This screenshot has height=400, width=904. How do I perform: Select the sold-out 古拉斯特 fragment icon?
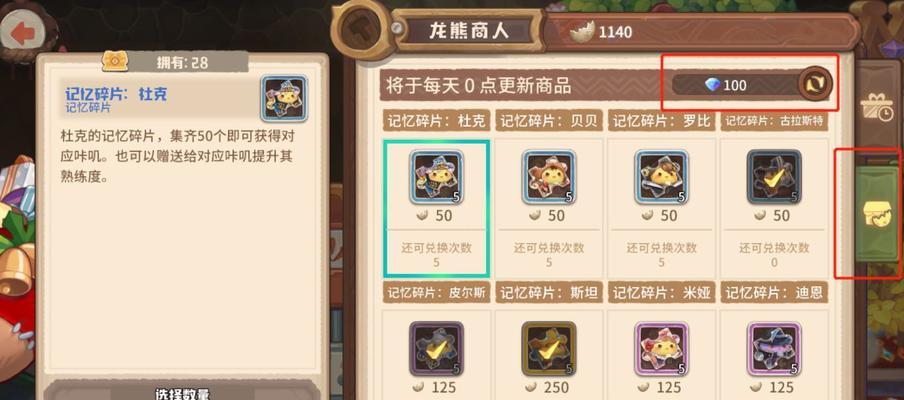point(774,178)
